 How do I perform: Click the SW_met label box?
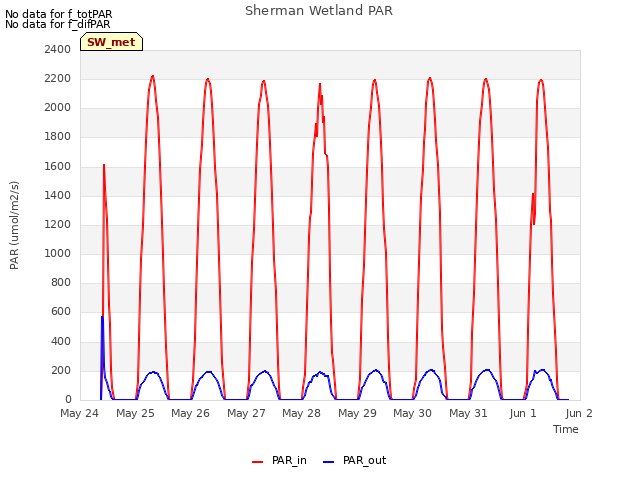(111, 42)
